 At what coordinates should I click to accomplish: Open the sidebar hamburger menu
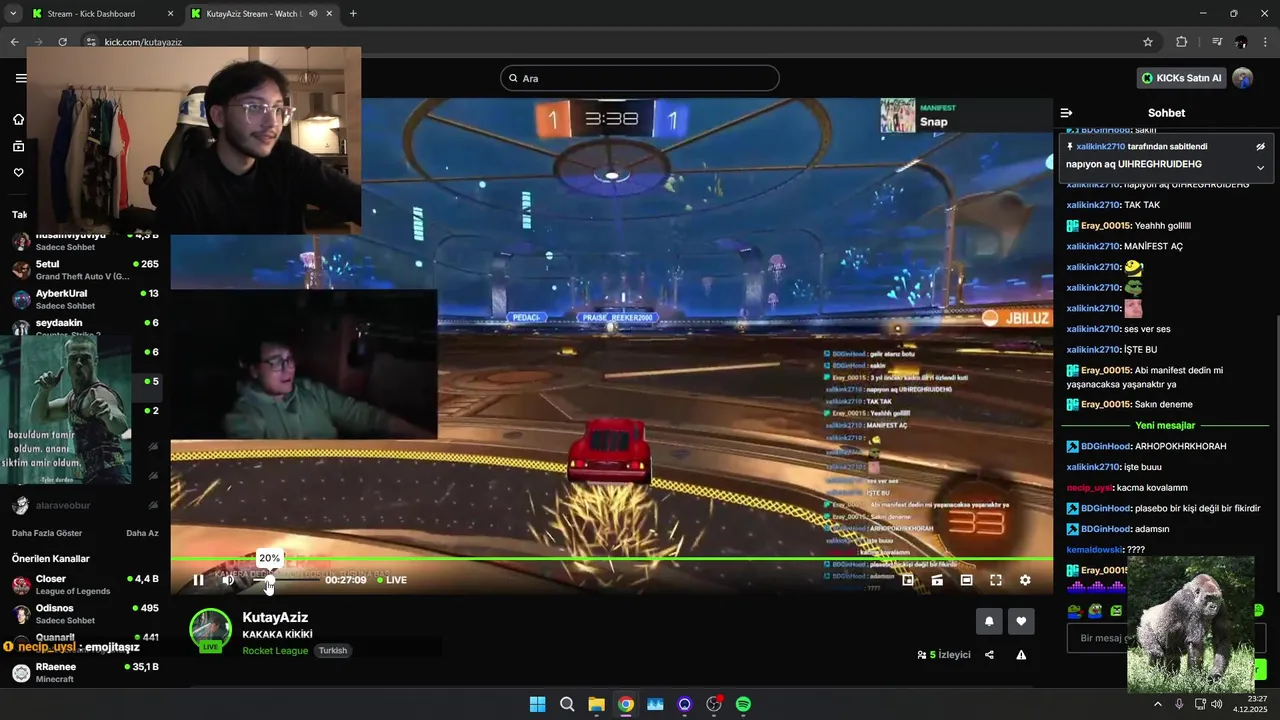point(21,78)
